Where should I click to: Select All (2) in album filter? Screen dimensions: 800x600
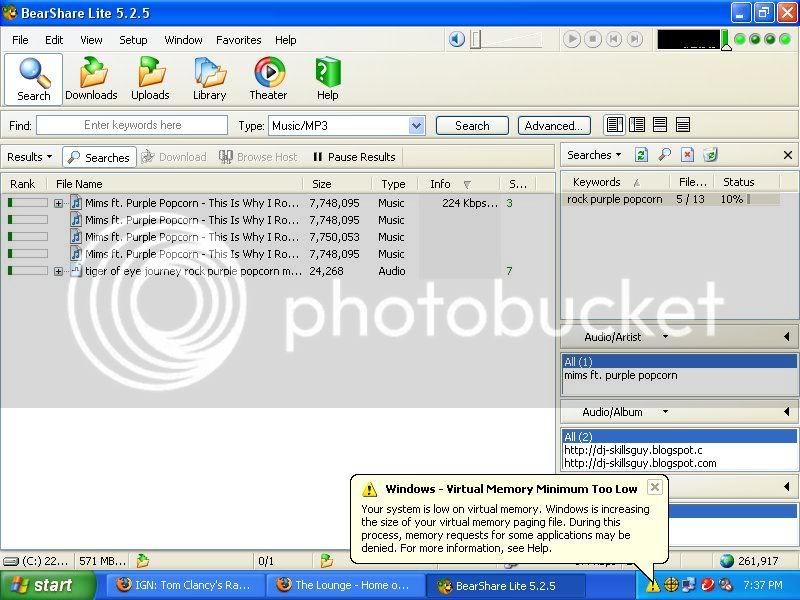[x=680, y=437]
